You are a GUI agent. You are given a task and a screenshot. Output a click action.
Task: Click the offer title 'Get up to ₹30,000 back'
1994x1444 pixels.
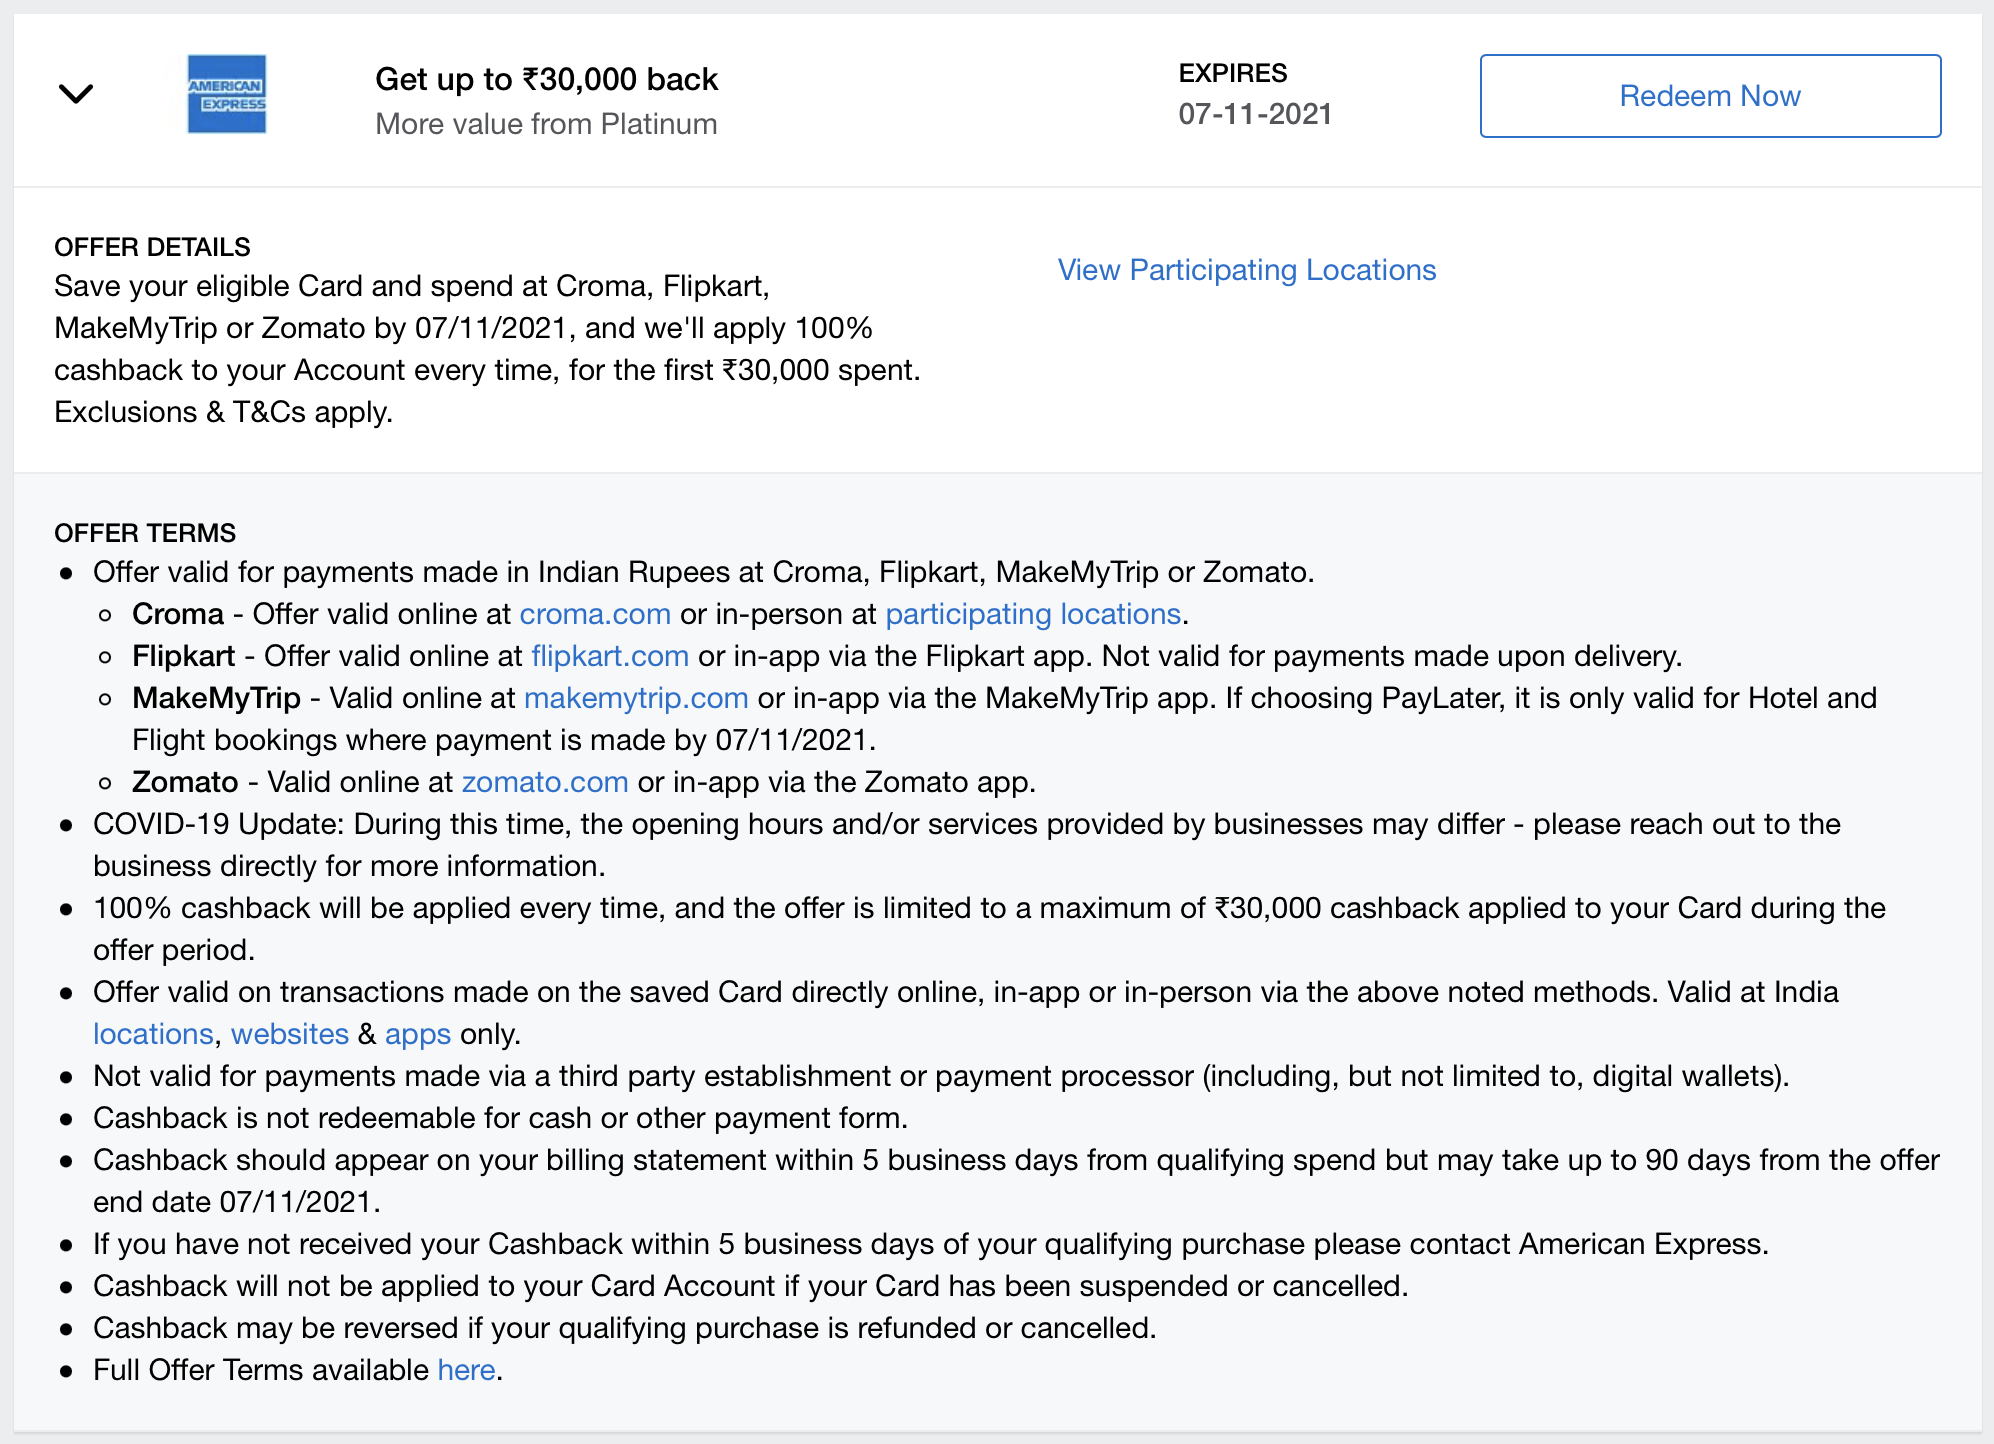[546, 79]
